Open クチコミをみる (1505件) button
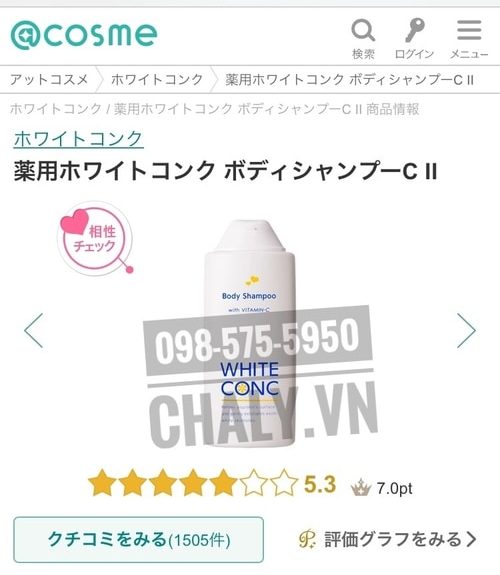Viewport: 500px width, 575px height. click(139, 540)
